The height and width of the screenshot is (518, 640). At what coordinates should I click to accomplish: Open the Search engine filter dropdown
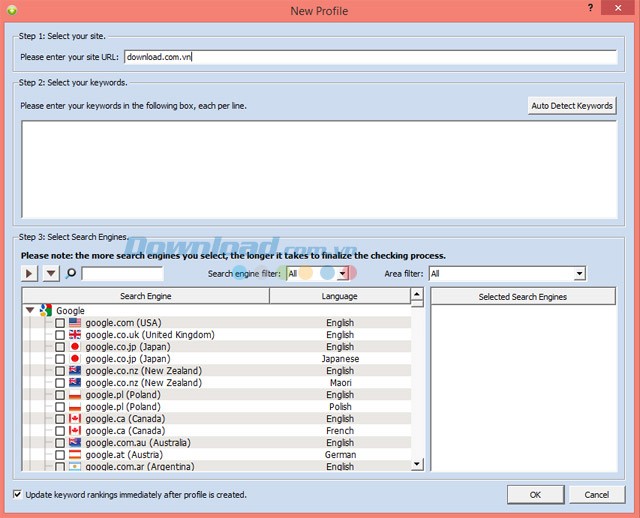(342, 273)
